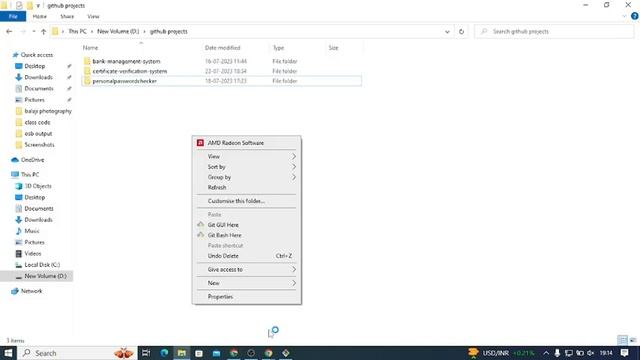Open the File ribbon tab

tap(13, 16)
